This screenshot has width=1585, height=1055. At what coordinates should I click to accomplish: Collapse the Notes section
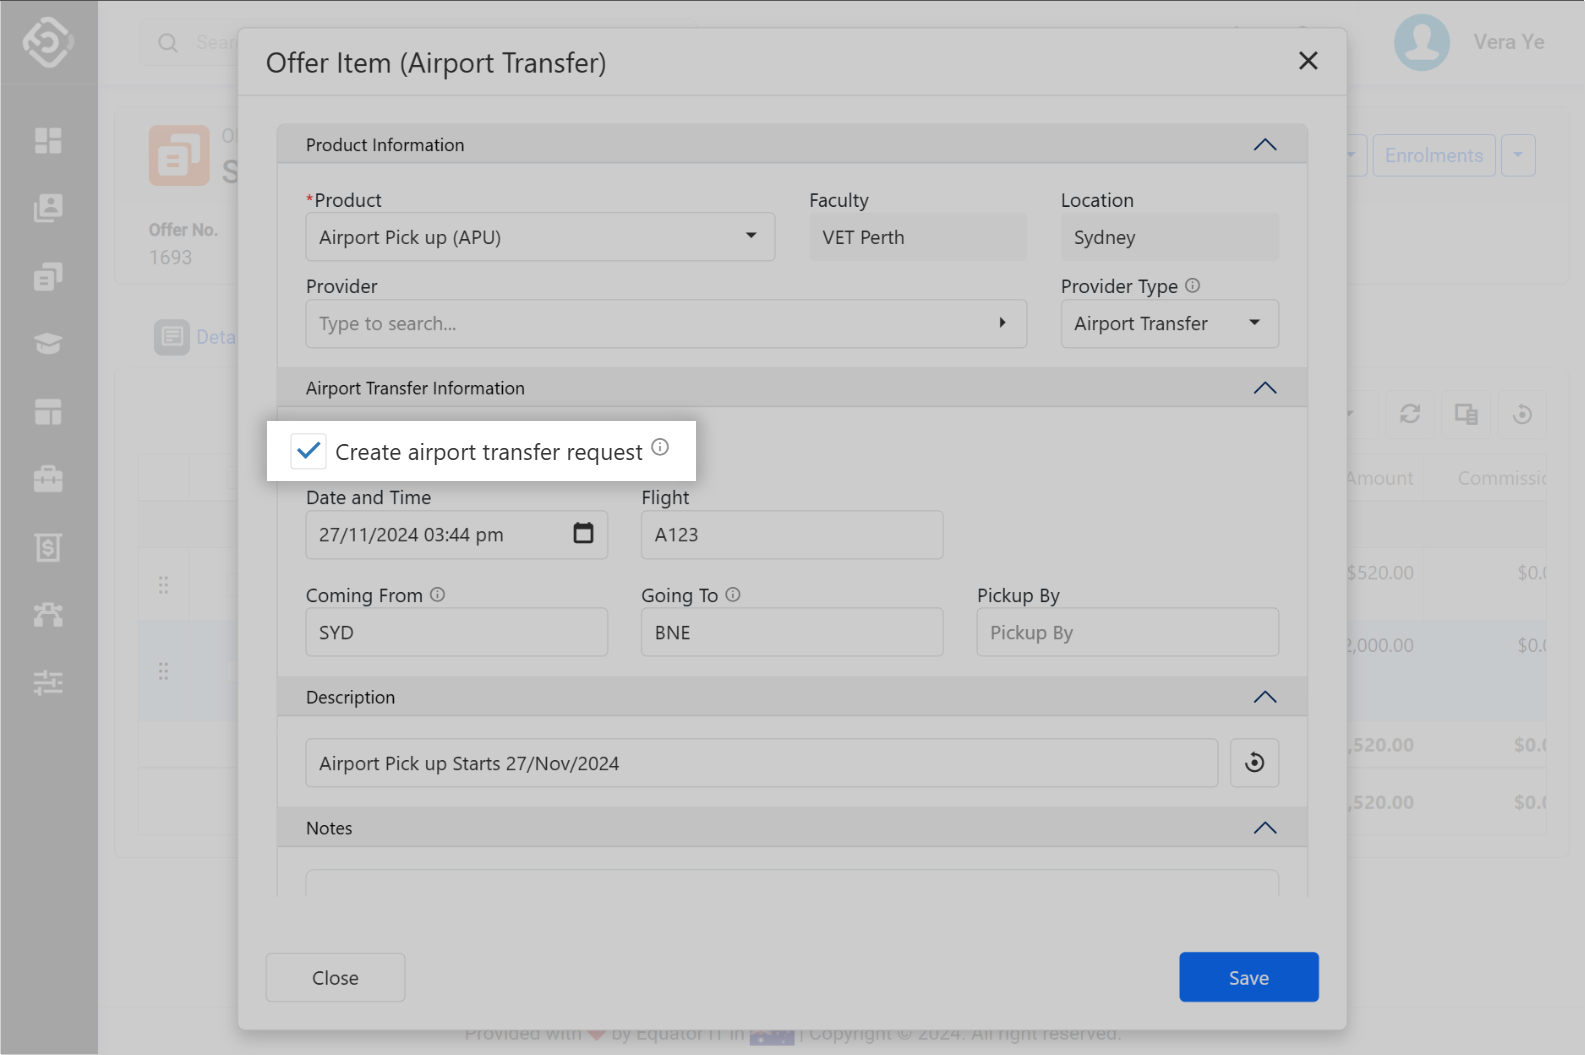(x=1264, y=828)
